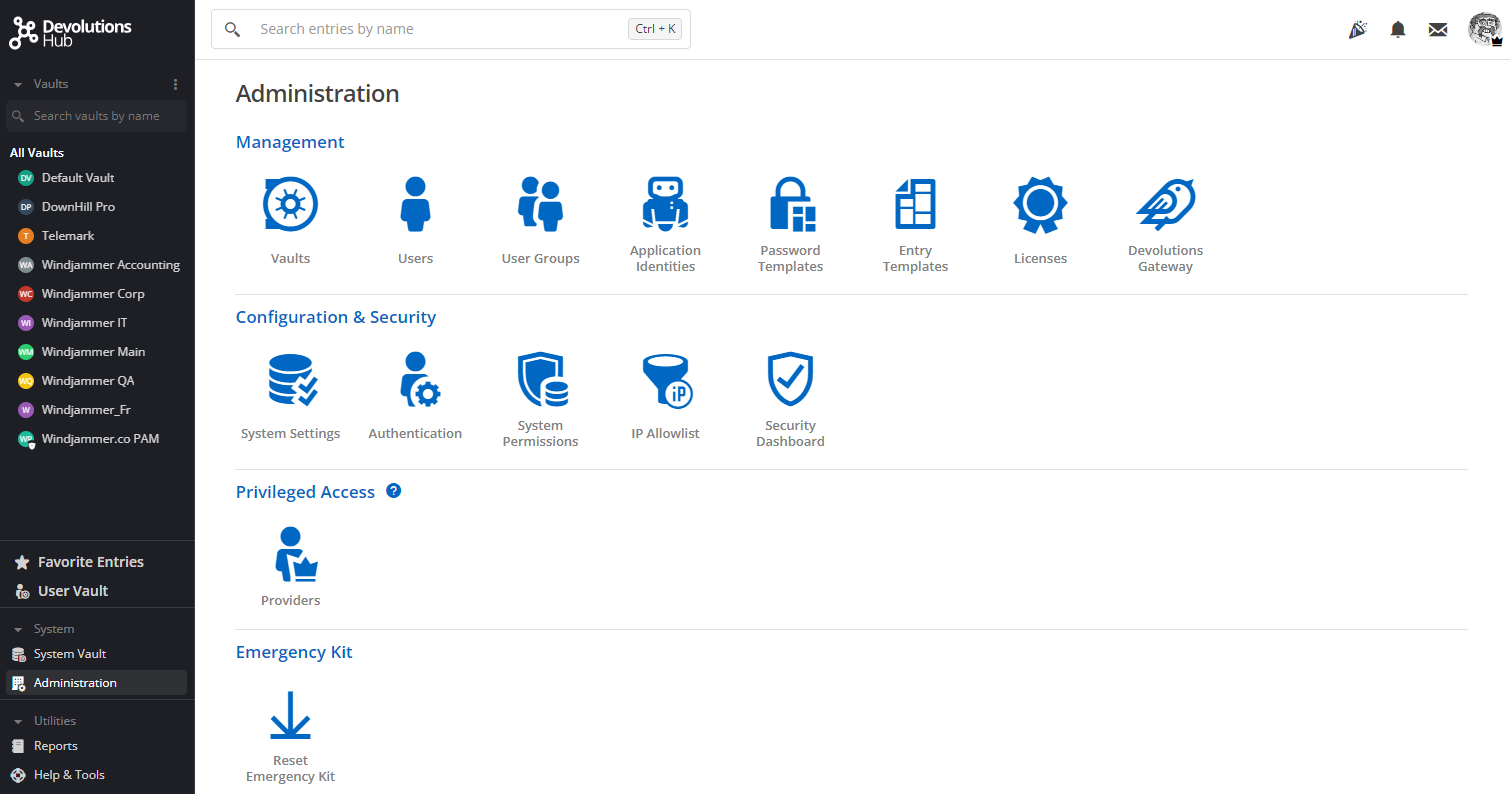Open System Permissions shield icon

click(541, 380)
